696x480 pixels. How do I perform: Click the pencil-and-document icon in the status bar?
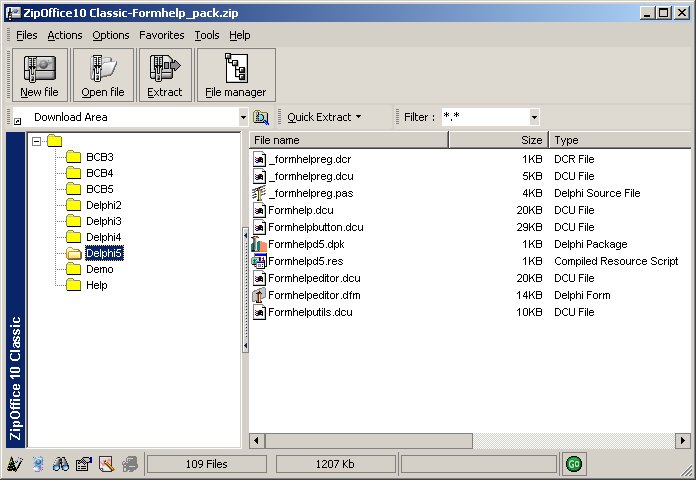107,464
